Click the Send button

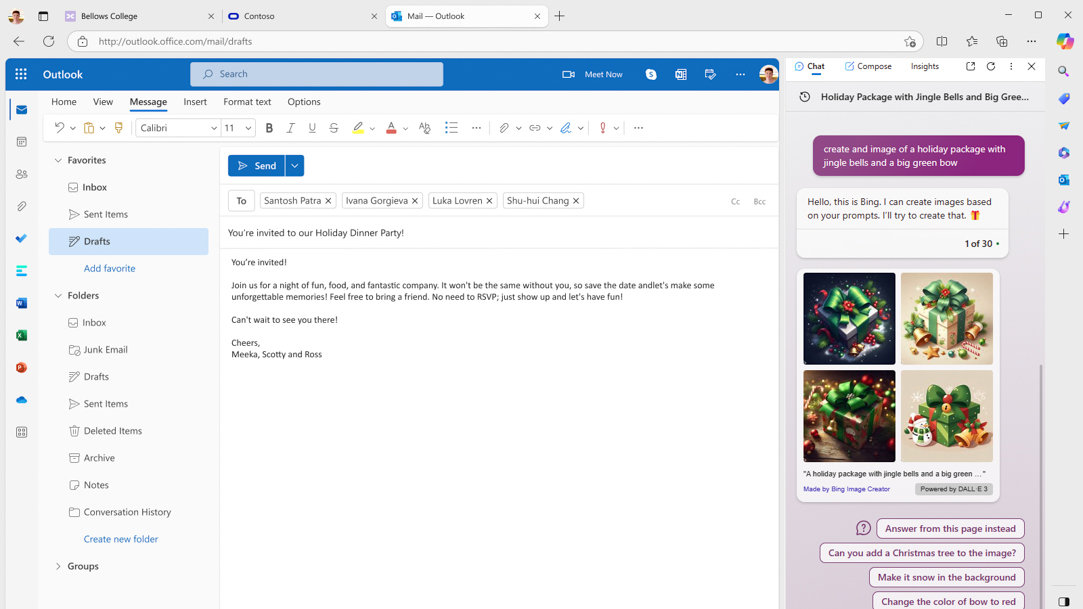coord(257,166)
